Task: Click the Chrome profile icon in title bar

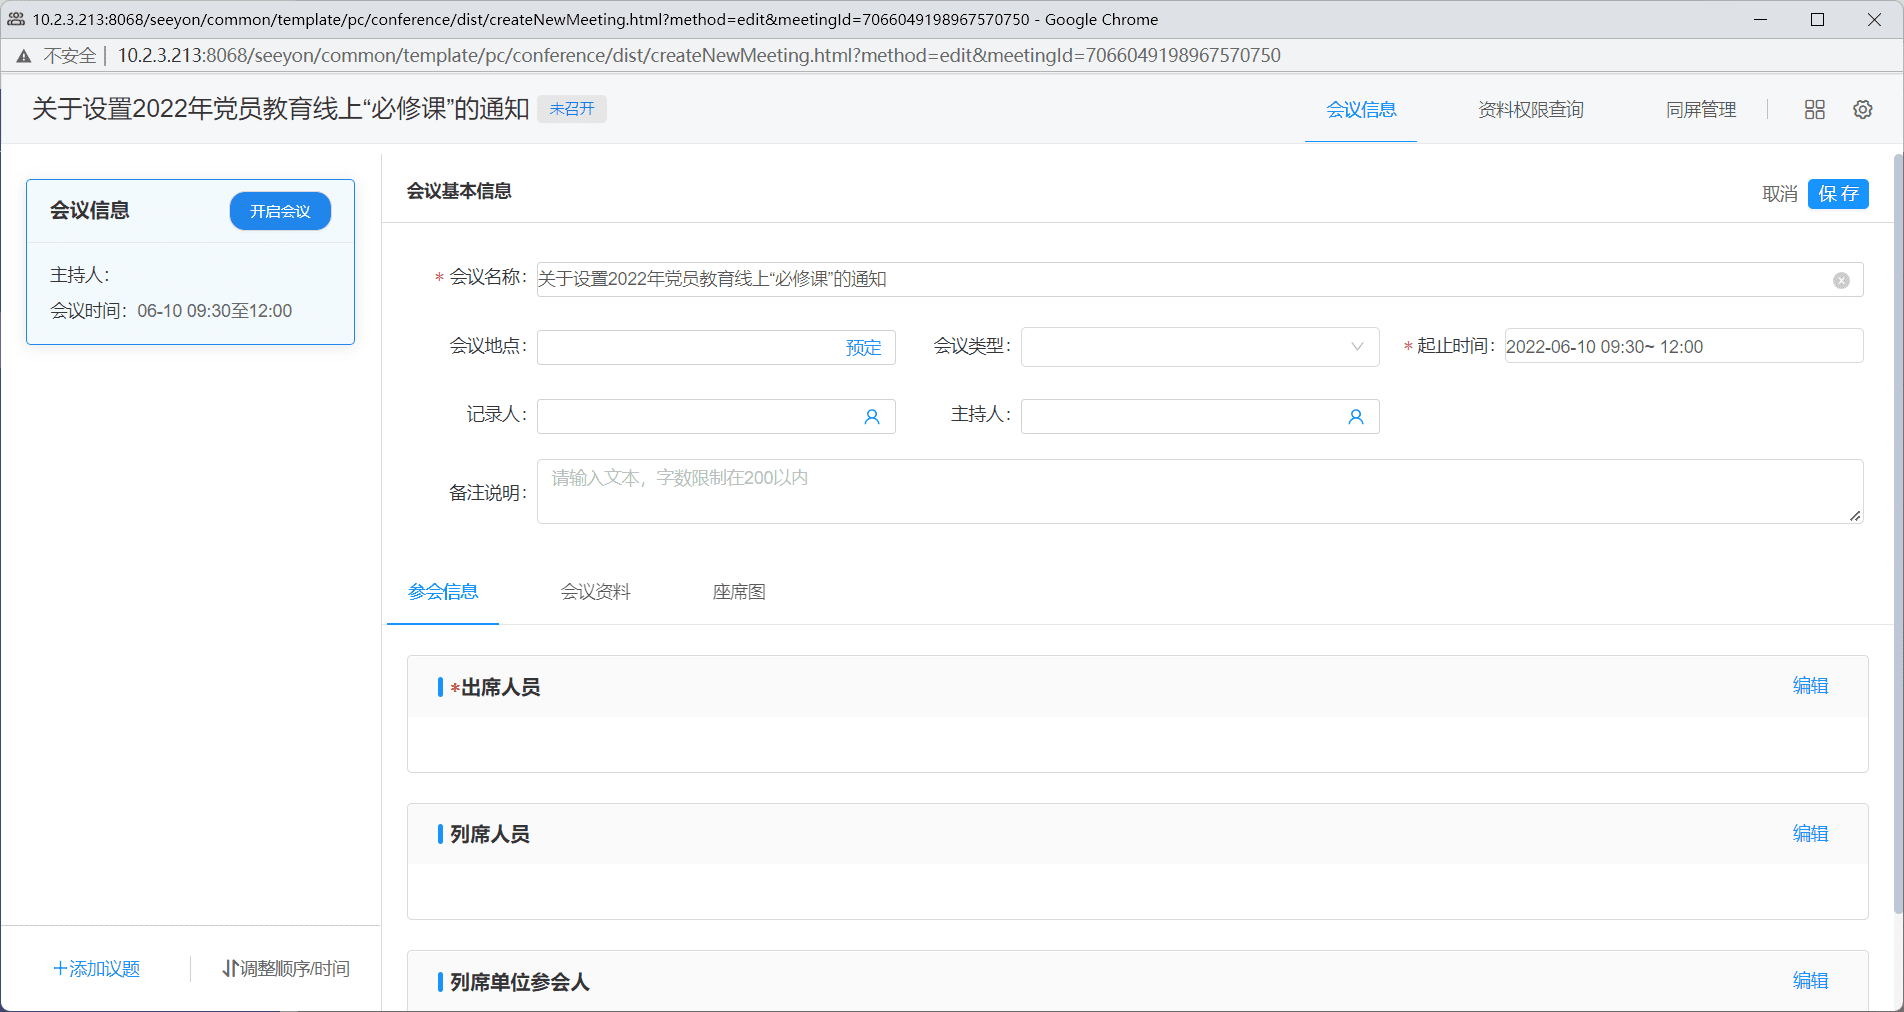Action: click(x=16, y=19)
